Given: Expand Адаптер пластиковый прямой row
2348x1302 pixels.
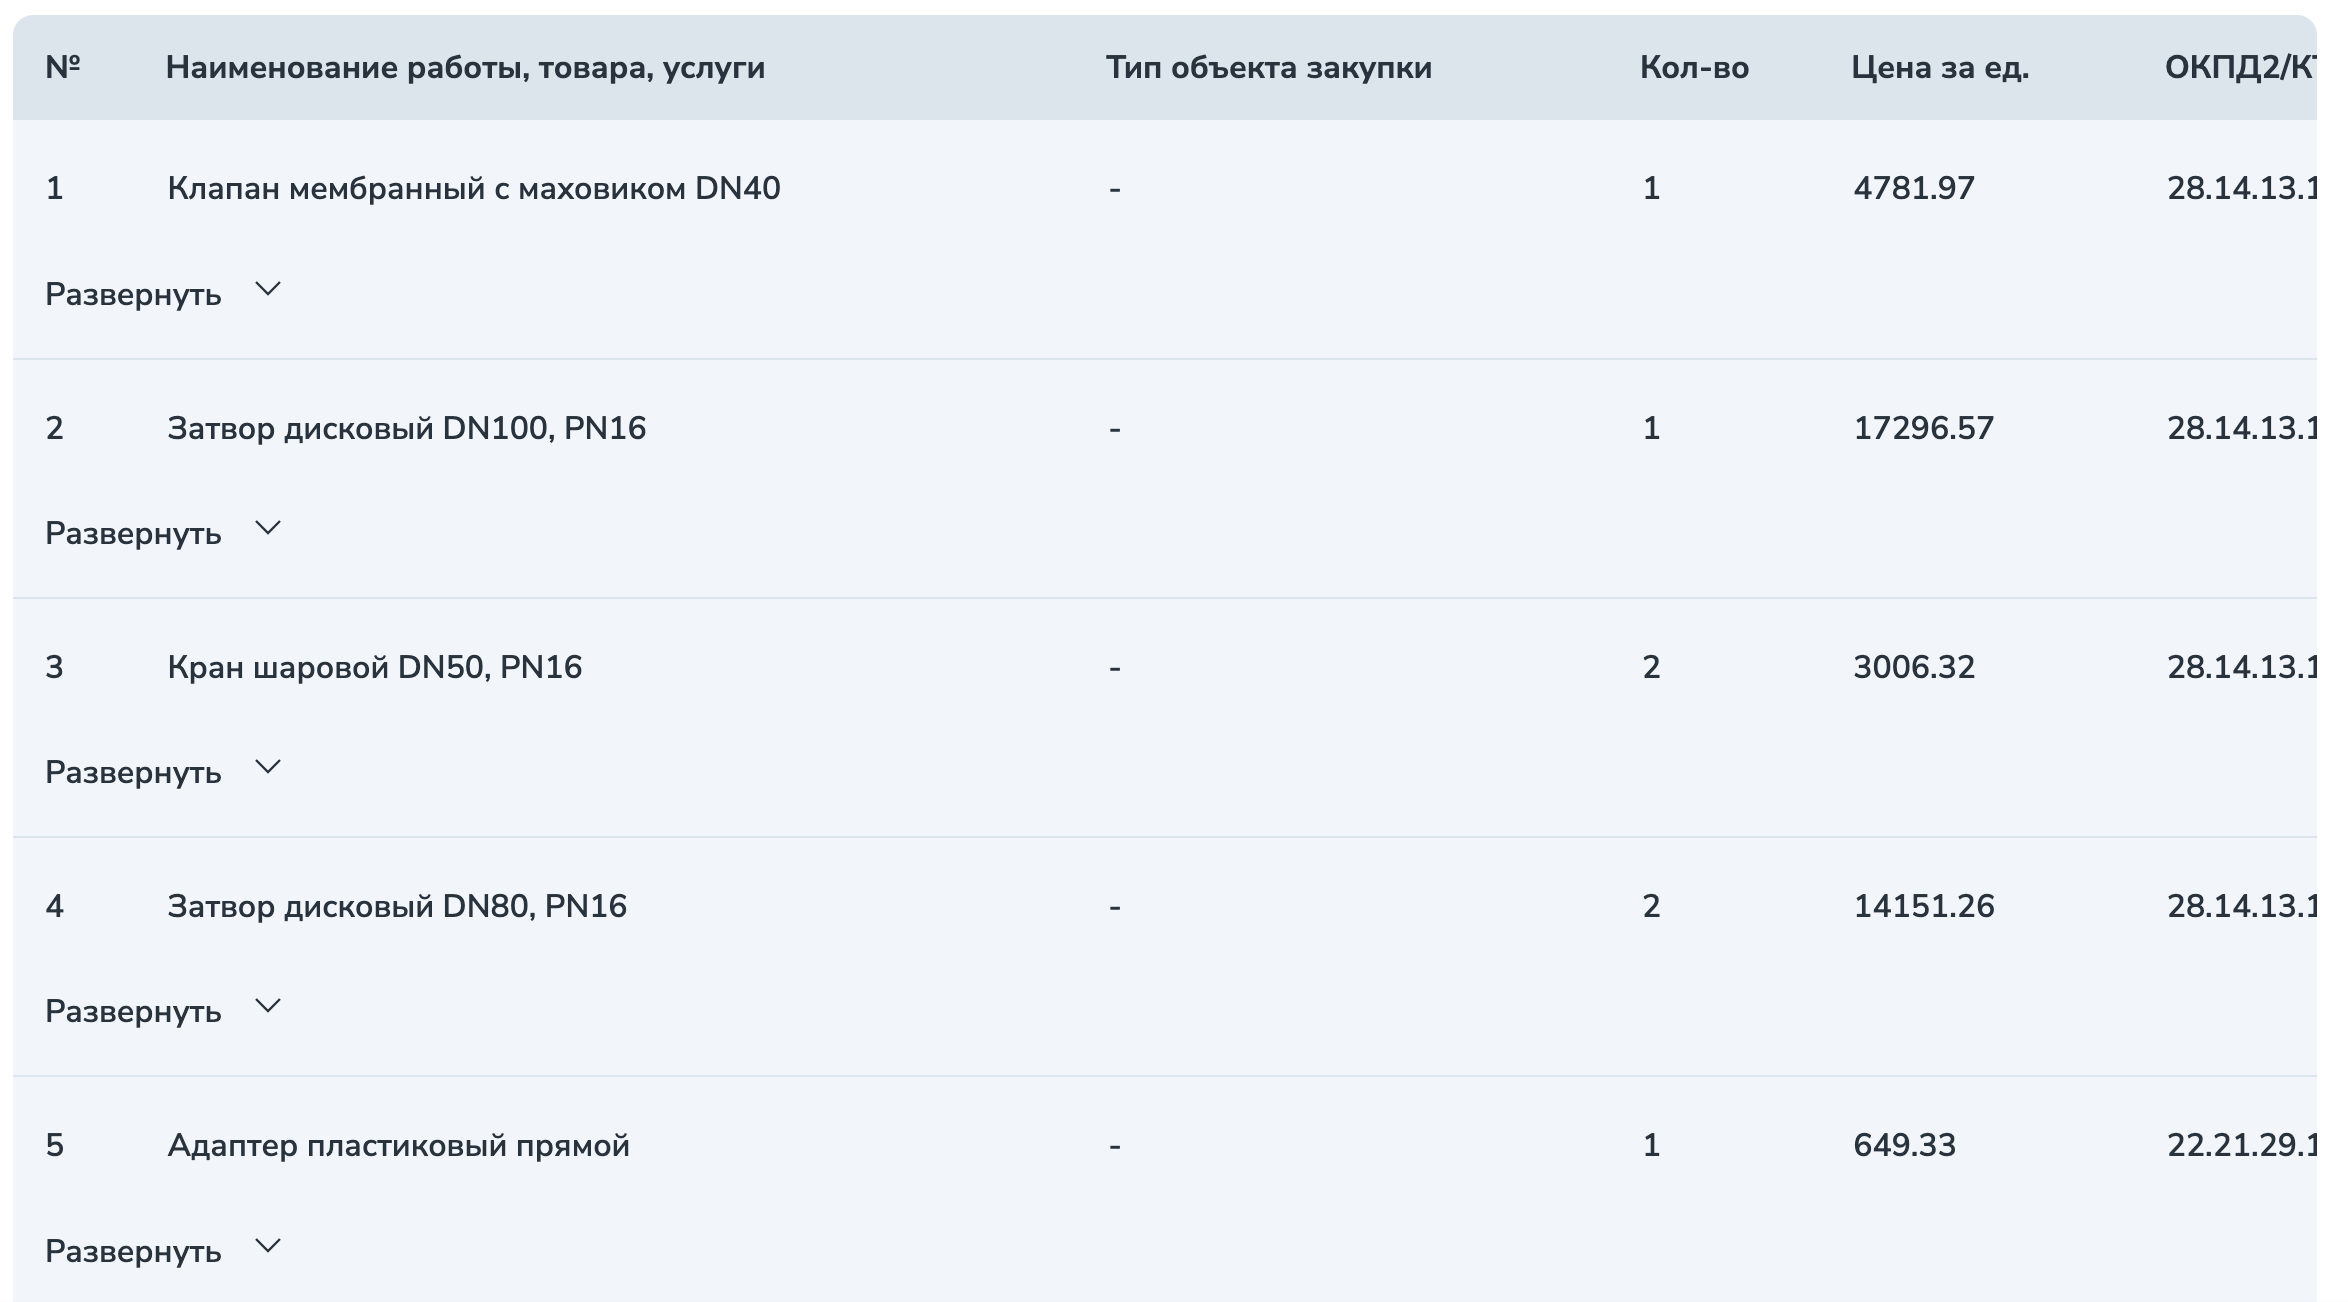Looking at the screenshot, I should [x=162, y=1251].
